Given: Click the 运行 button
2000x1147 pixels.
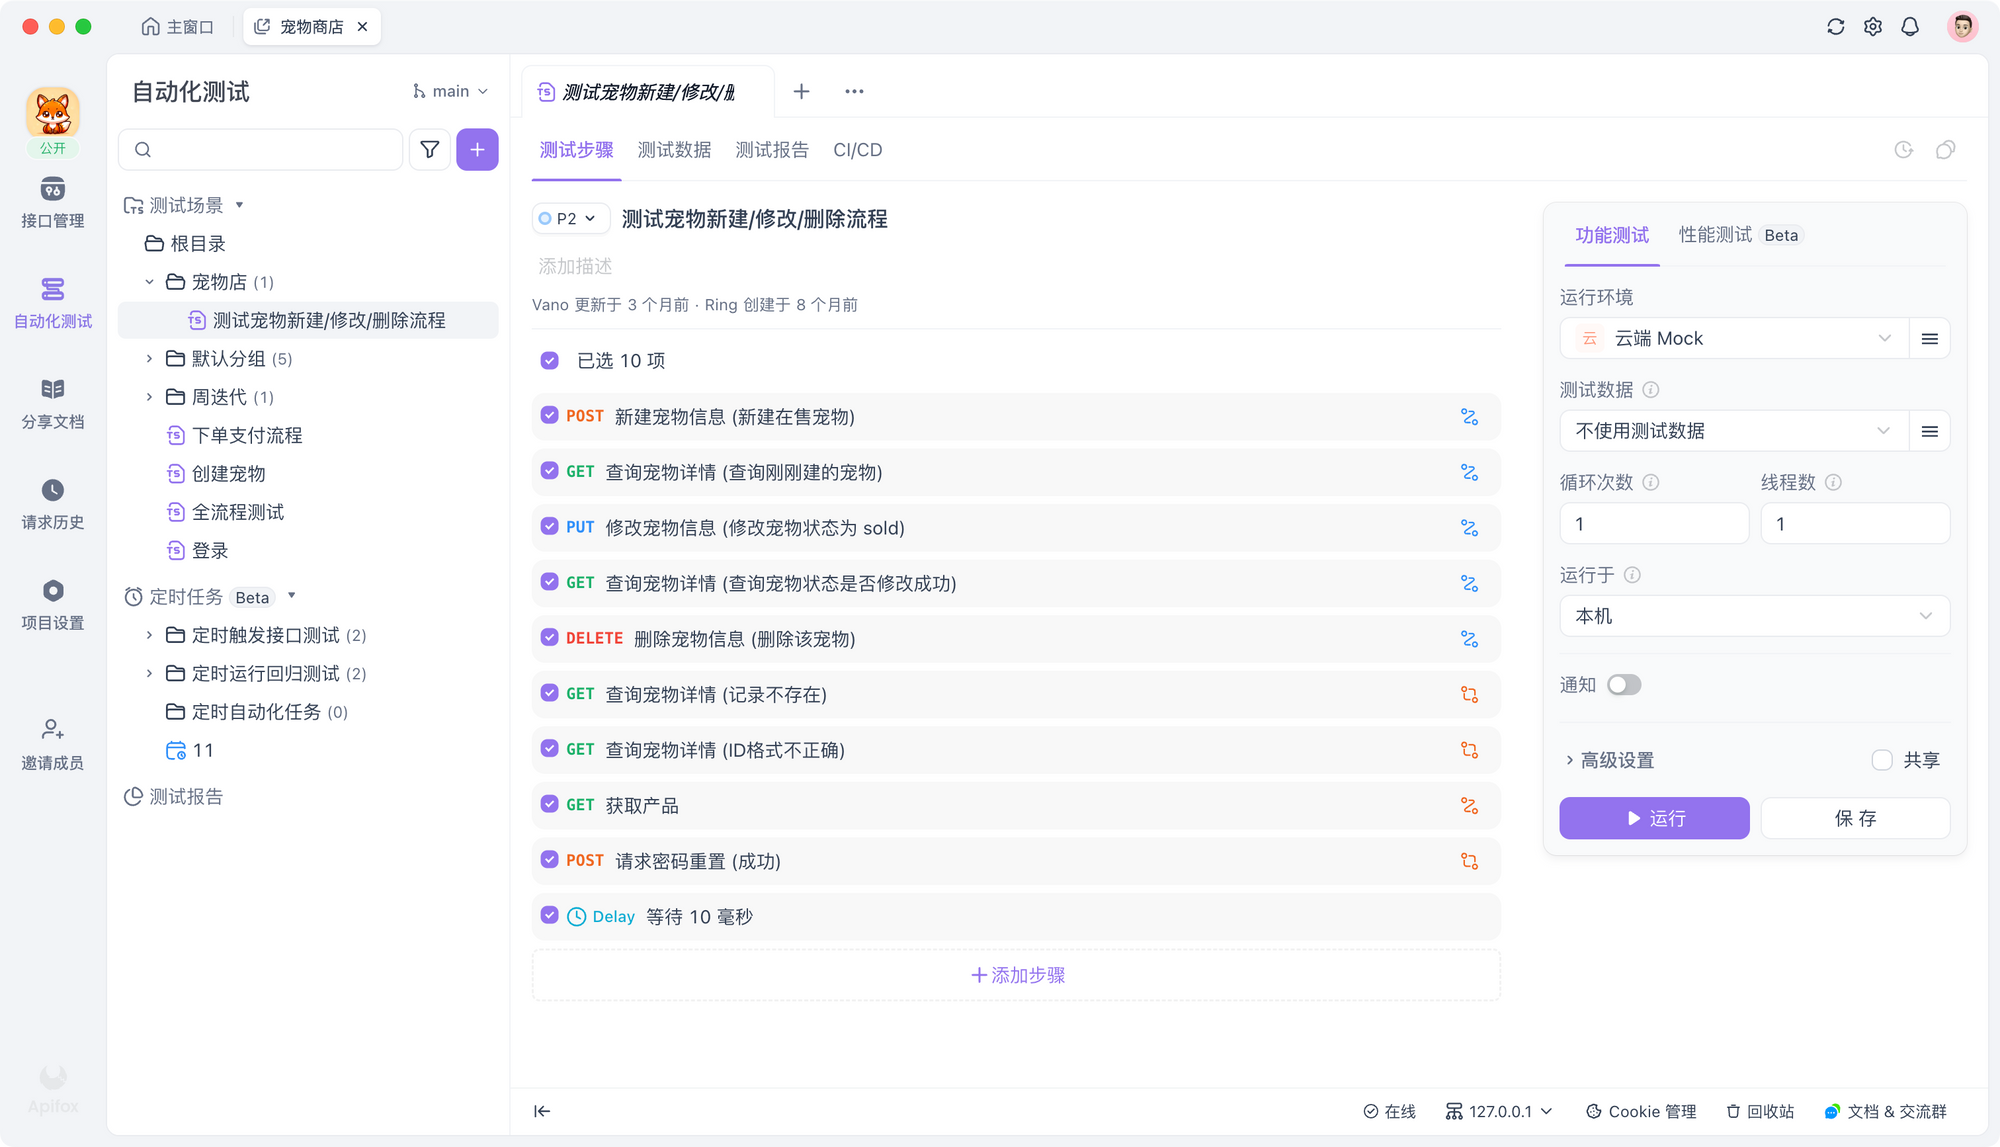Looking at the screenshot, I should [1654, 818].
